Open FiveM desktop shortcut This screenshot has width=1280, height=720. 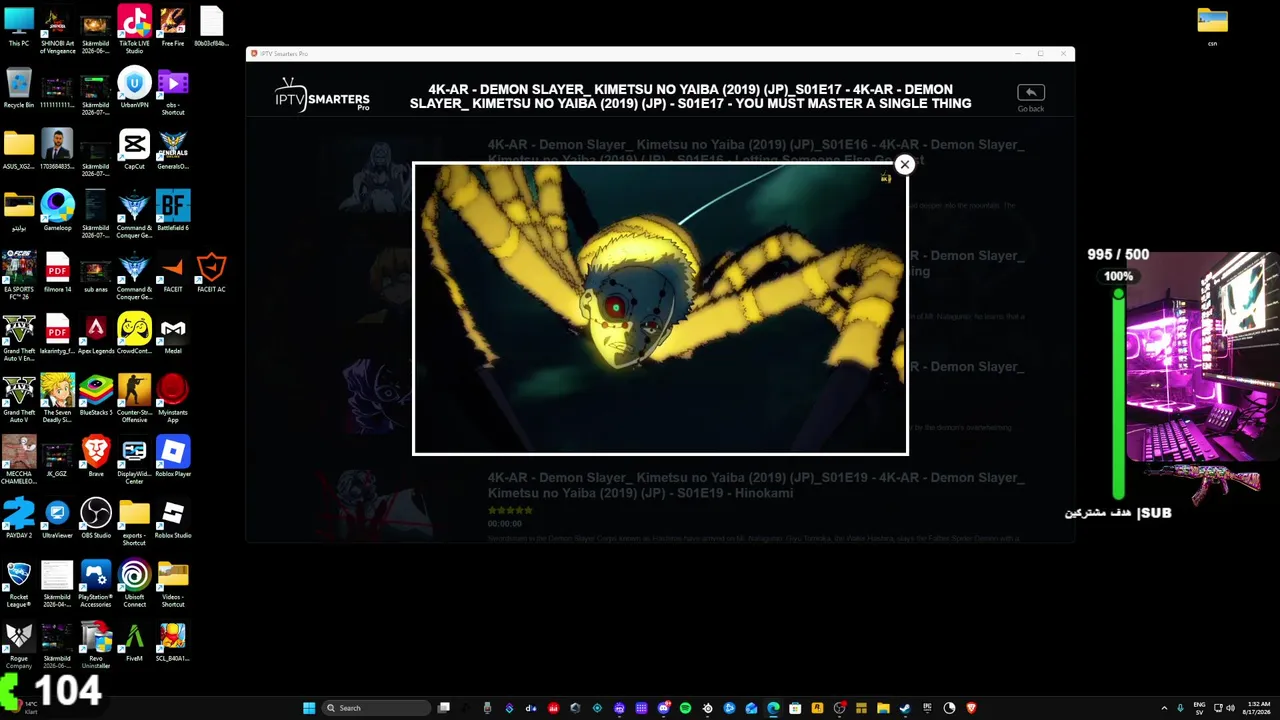point(134,641)
